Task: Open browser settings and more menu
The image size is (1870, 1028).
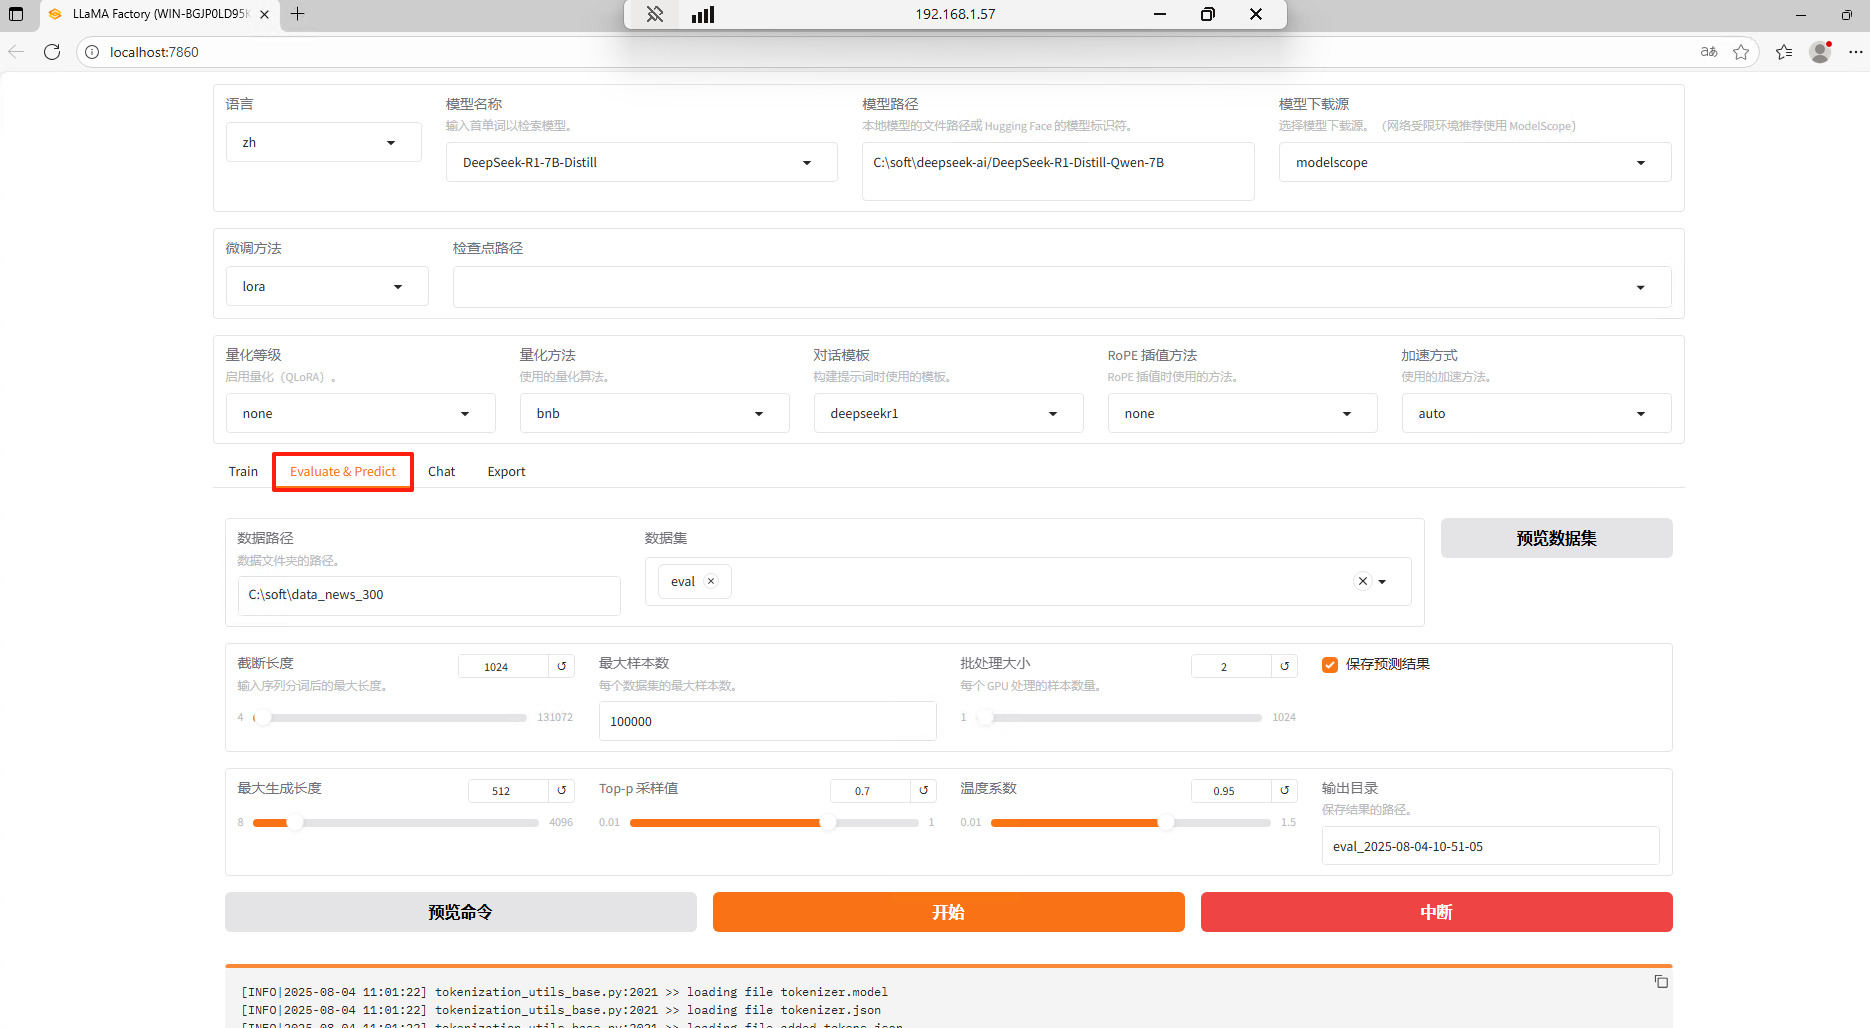Action: pos(1856,52)
